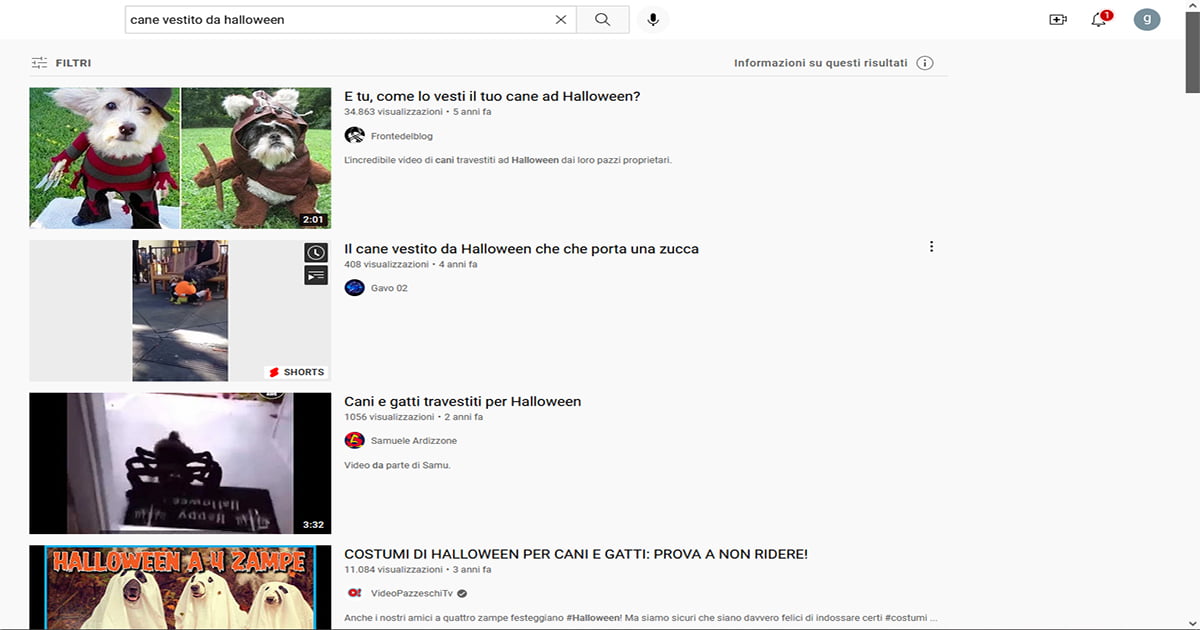Add Shorts video to Watch Later
This screenshot has height=630, width=1200.
pyautogui.click(x=316, y=254)
